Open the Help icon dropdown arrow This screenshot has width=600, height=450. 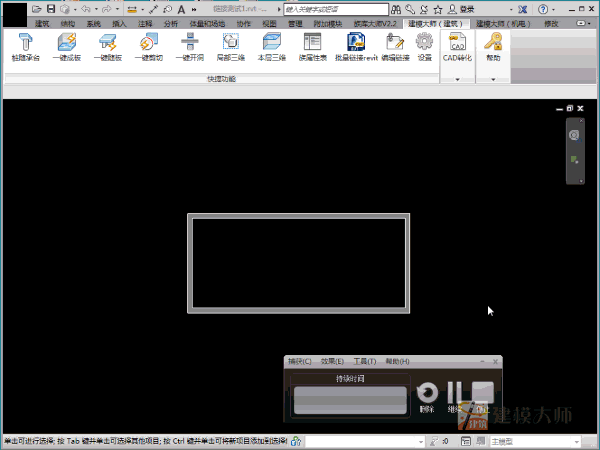coord(553,10)
